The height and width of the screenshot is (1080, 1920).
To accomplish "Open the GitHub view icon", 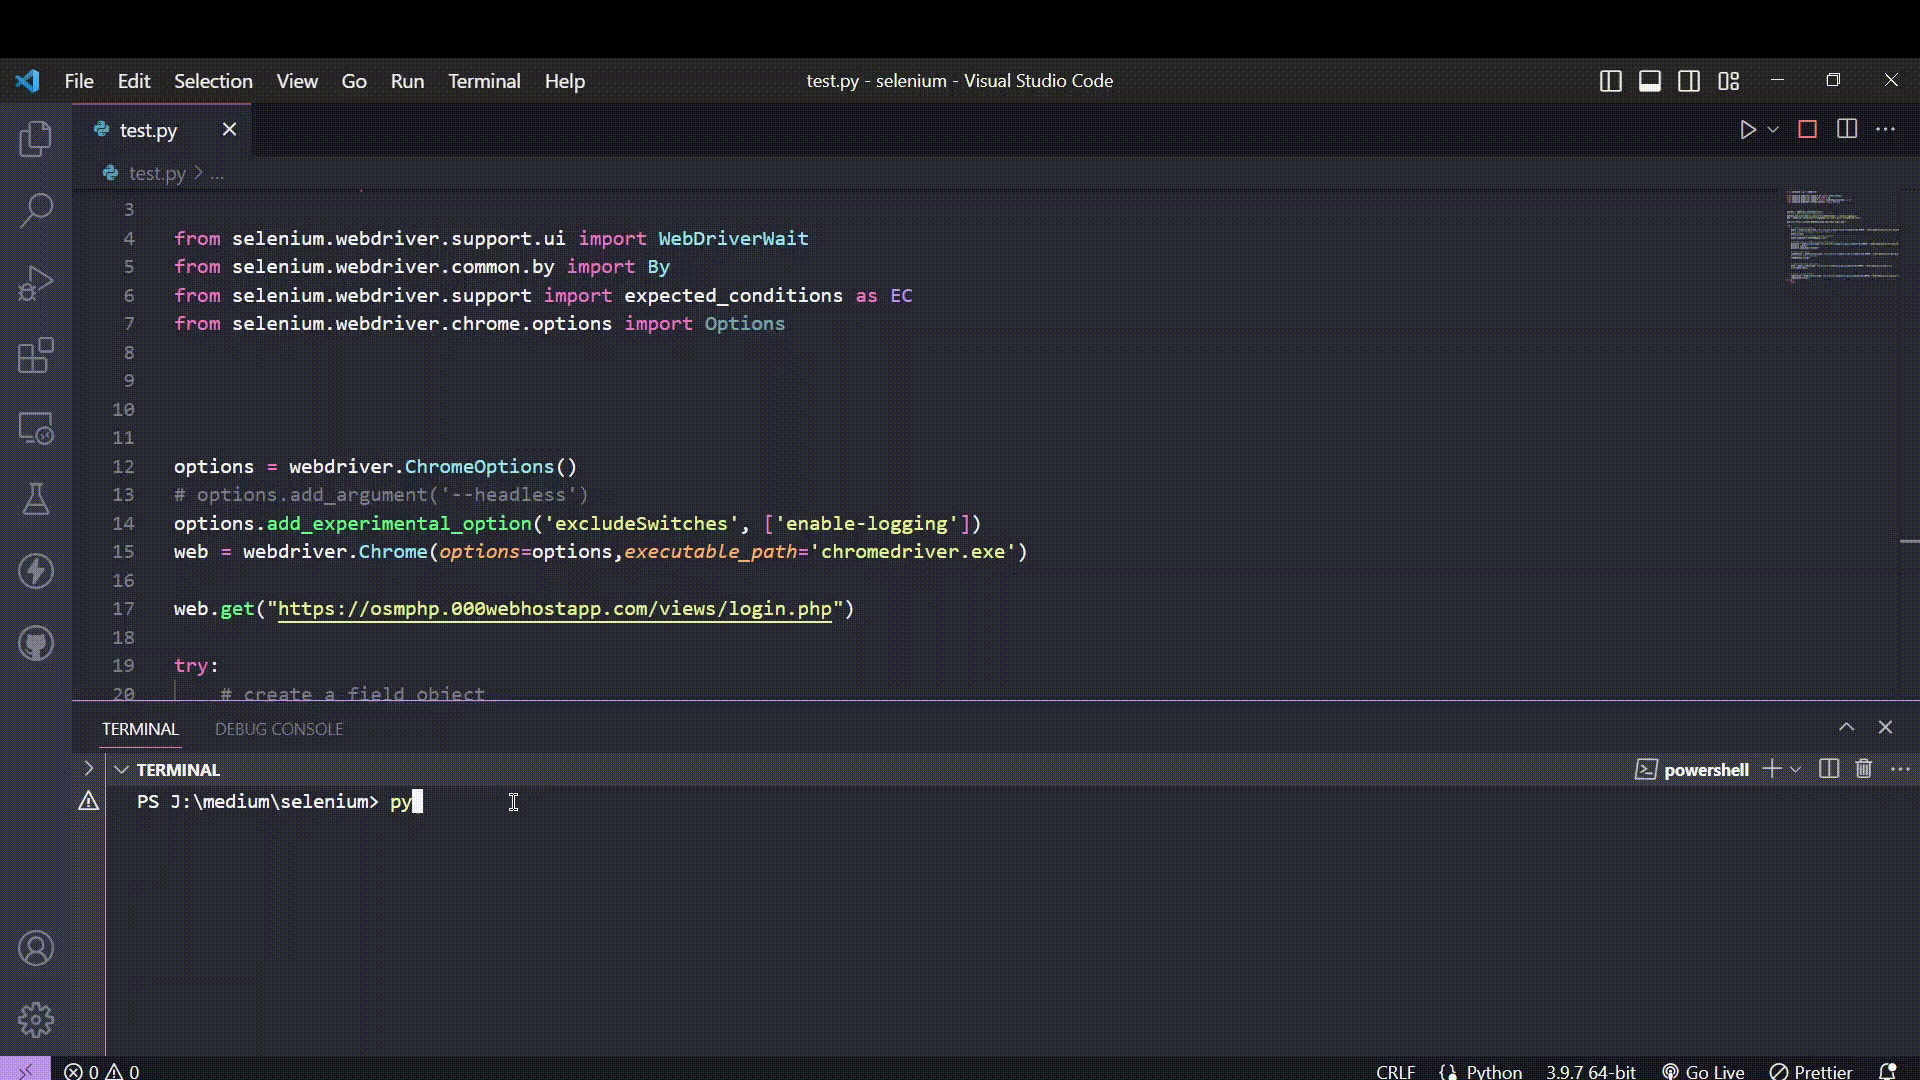I will point(36,643).
